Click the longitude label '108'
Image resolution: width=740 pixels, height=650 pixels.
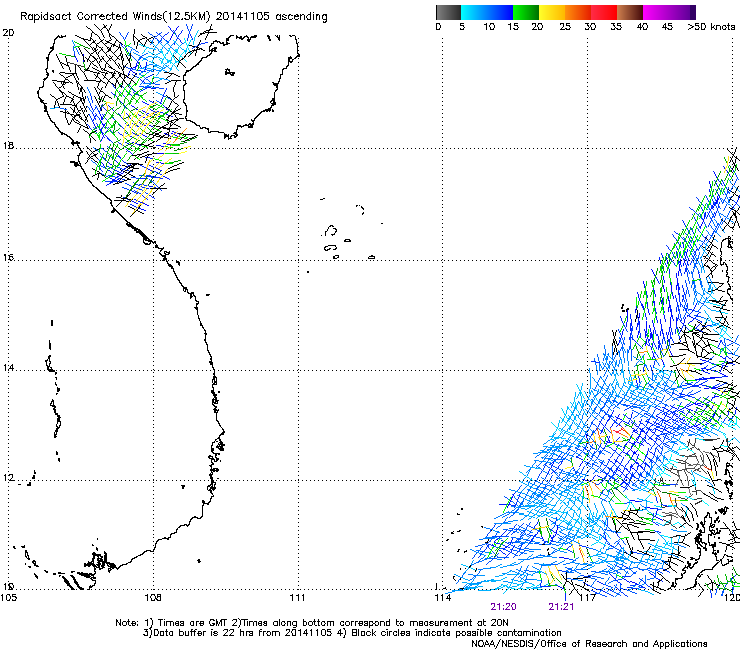click(153, 598)
